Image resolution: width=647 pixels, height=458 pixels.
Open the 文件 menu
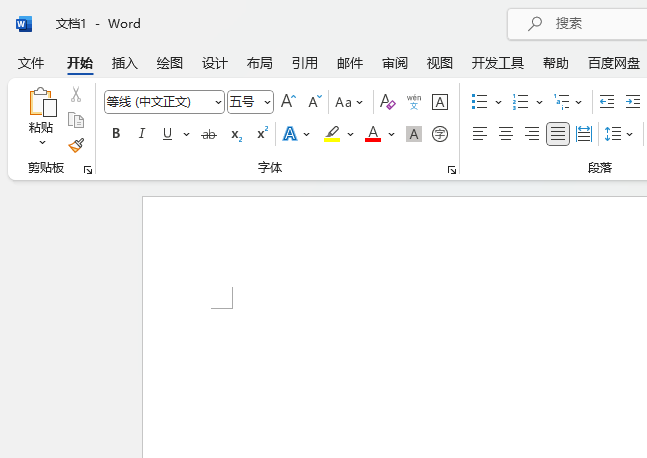tap(31, 63)
